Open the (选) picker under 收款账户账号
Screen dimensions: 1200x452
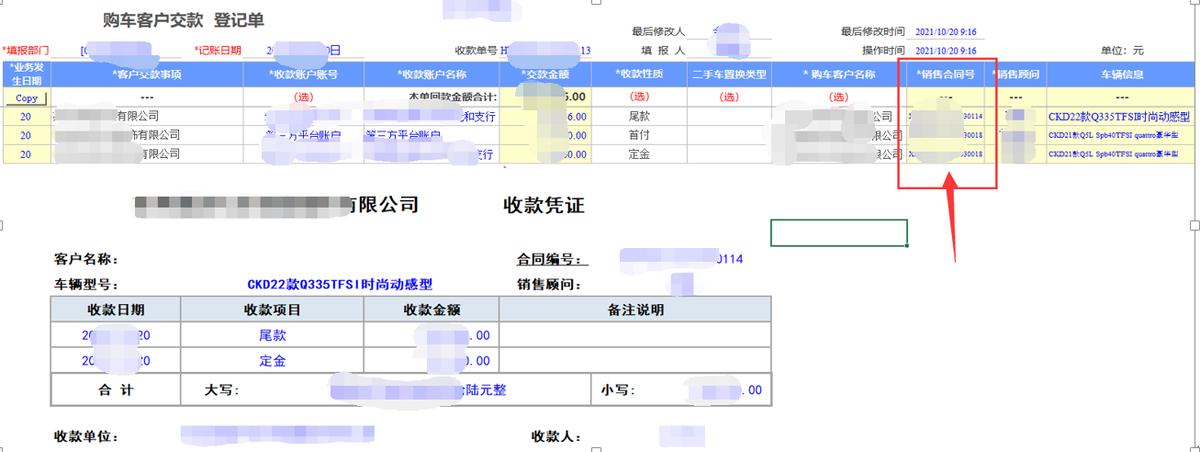pyautogui.click(x=304, y=98)
